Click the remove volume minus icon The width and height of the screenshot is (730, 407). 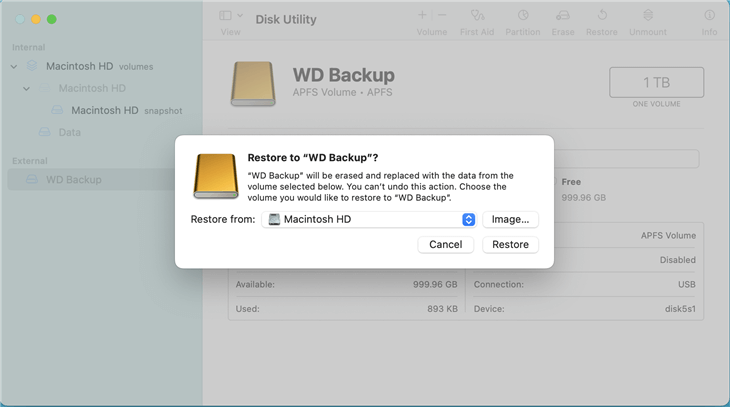pyautogui.click(x=442, y=16)
